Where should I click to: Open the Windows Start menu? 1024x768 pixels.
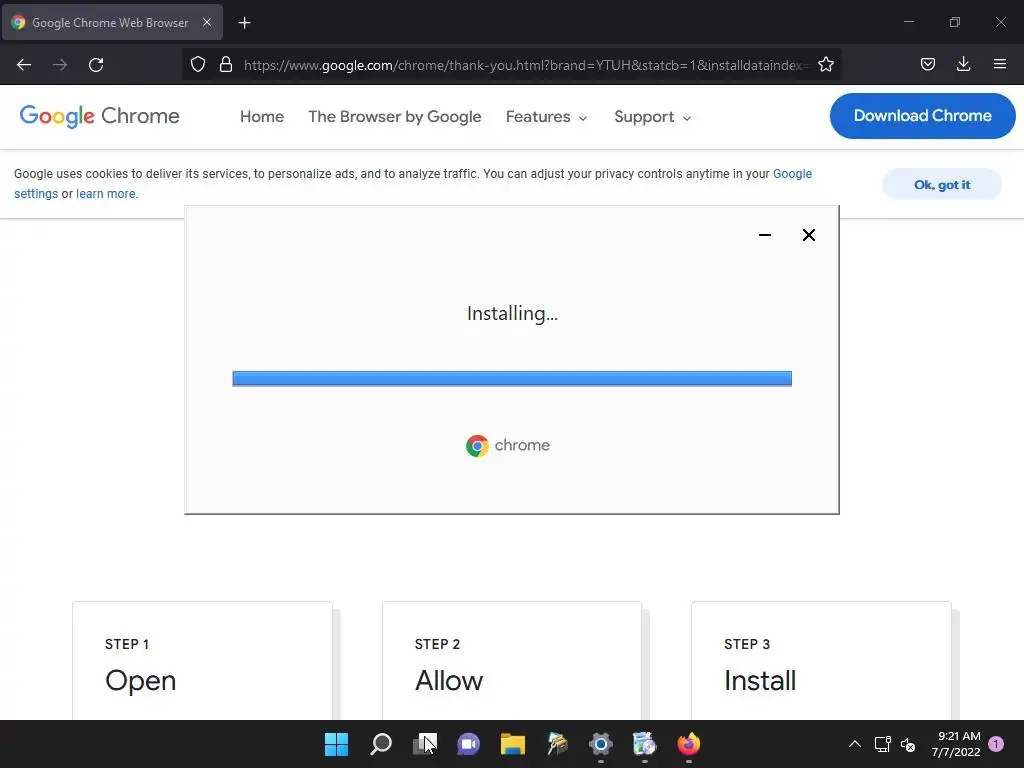[336, 744]
